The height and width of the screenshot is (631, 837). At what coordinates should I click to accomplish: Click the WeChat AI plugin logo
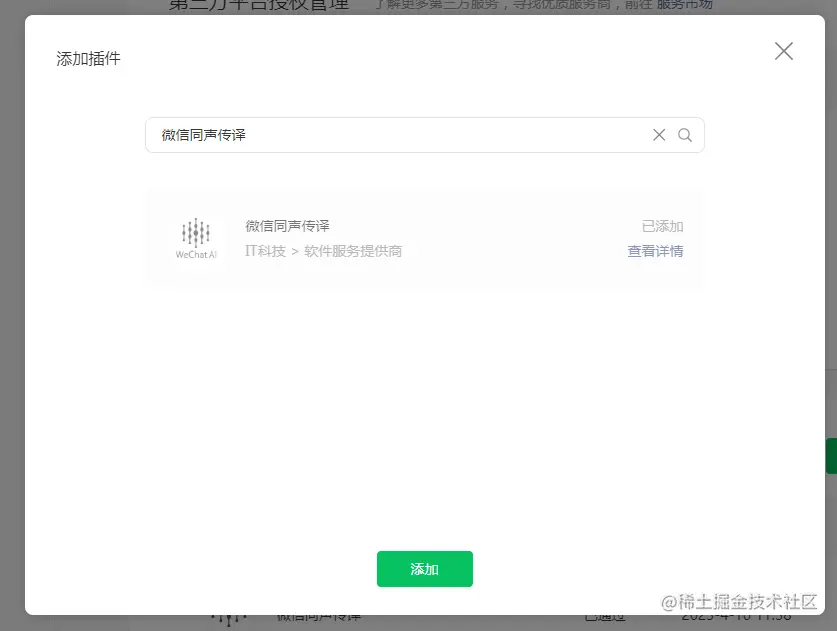pyautogui.click(x=196, y=238)
